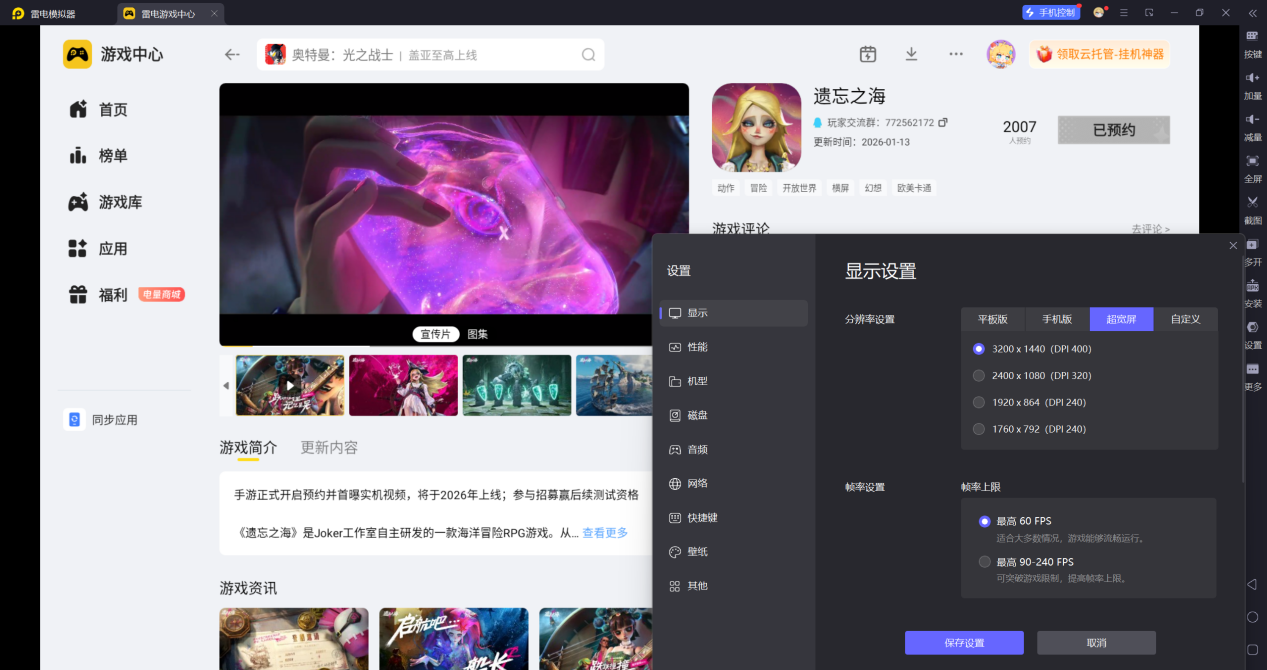
Task: Open 显示 settings category
Action: (x=734, y=313)
